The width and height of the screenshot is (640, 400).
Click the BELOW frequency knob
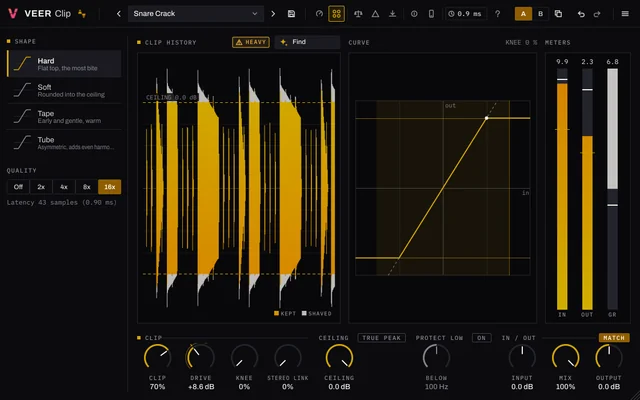[436, 358]
